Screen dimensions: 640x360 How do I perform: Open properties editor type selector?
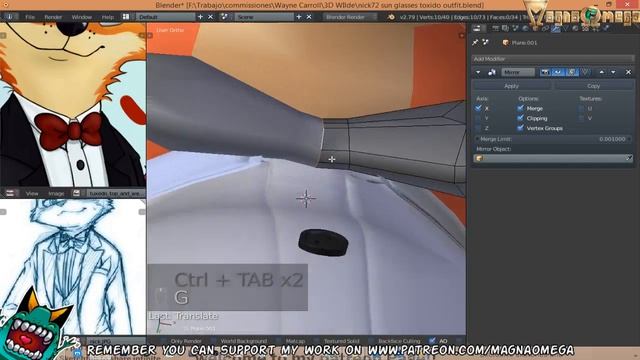[x=477, y=28]
